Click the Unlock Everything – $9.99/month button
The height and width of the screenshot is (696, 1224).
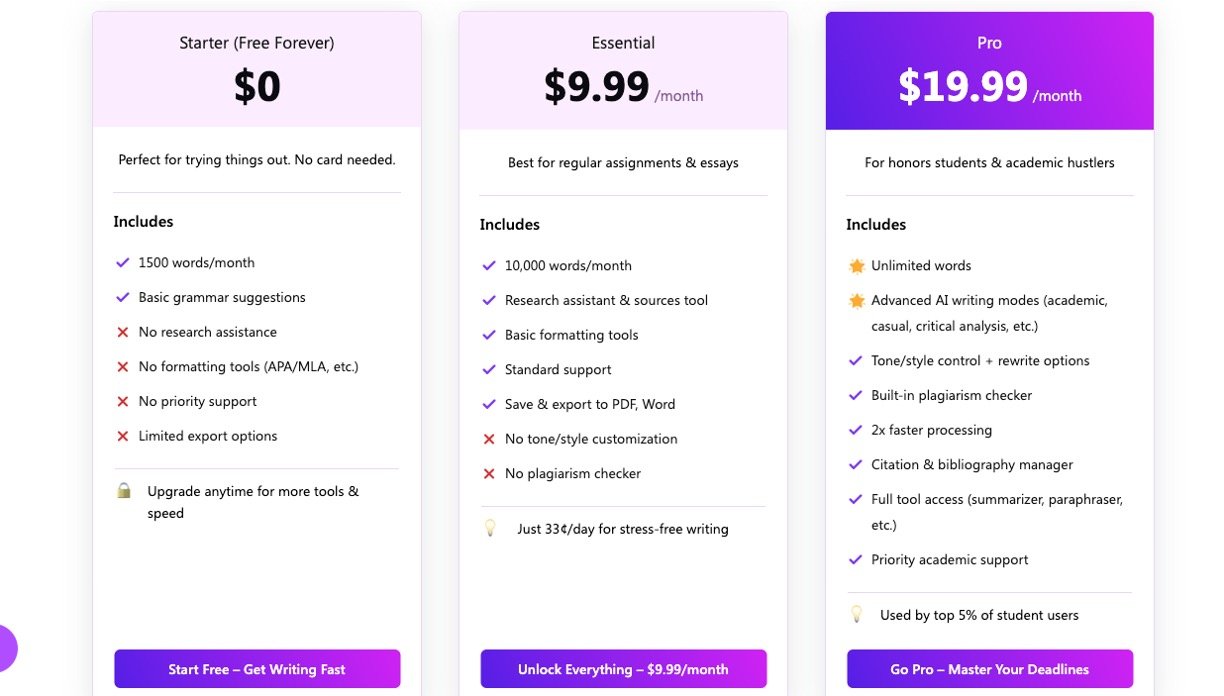tap(623, 669)
